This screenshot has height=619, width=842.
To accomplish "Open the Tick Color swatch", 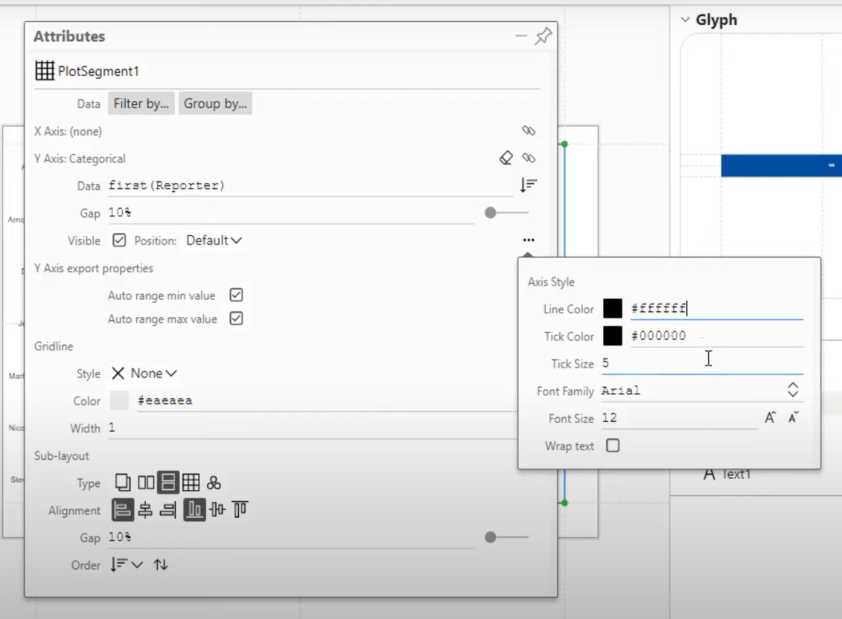I will coord(613,336).
